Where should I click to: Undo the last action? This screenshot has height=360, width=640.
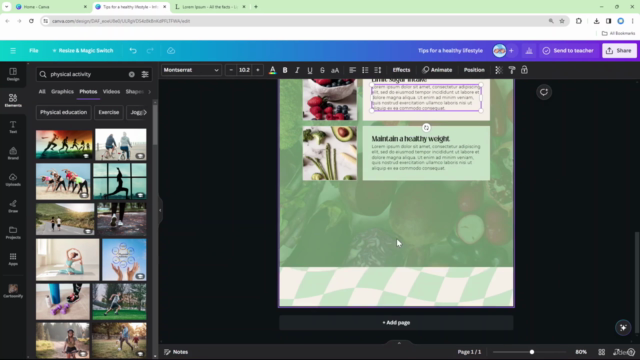pos(133,51)
